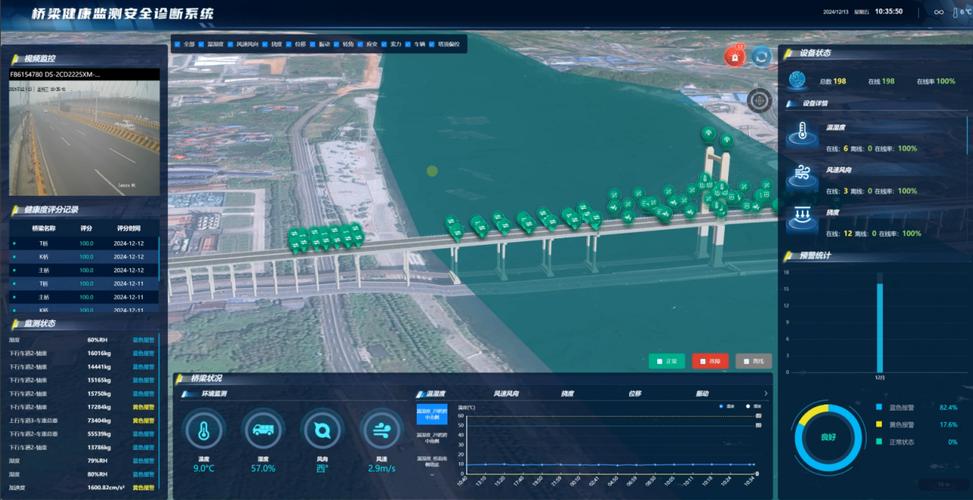Switch to the 位移 chart tab
The image size is (973, 500).
(x=635, y=394)
